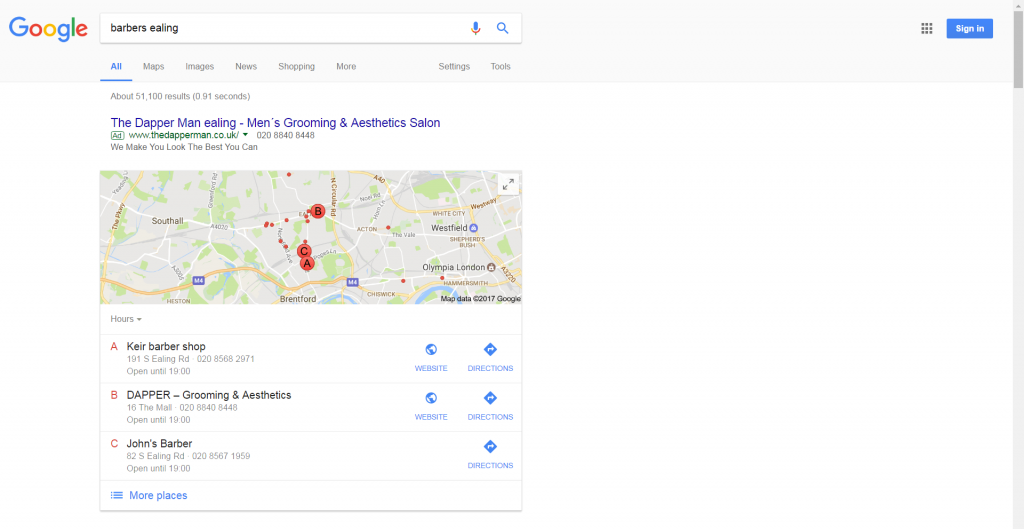Click the page vertical scrollbar
This screenshot has width=1024, height=529.
1018,48
